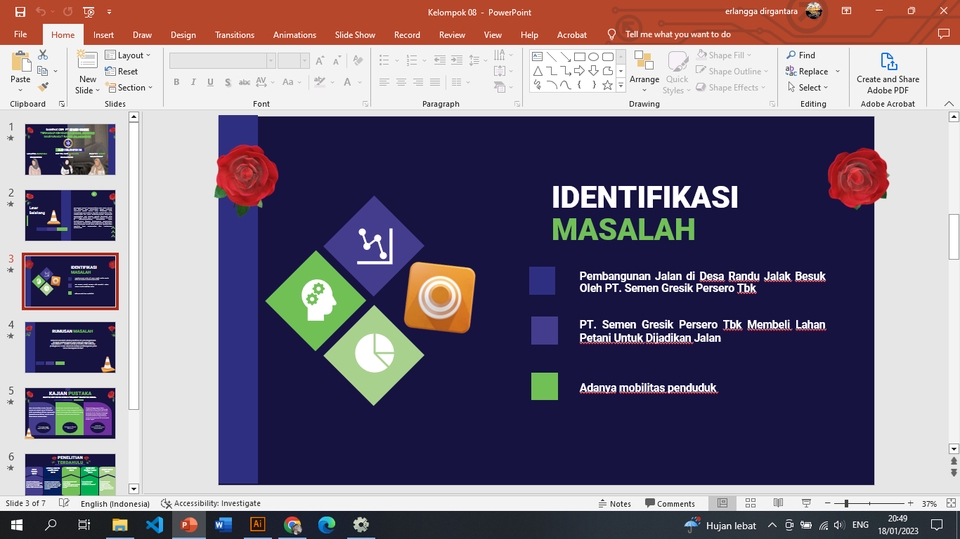This screenshot has height=539, width=960.
Task: Click Create and Share Adobe PDF icon
Action: [888, 61]
